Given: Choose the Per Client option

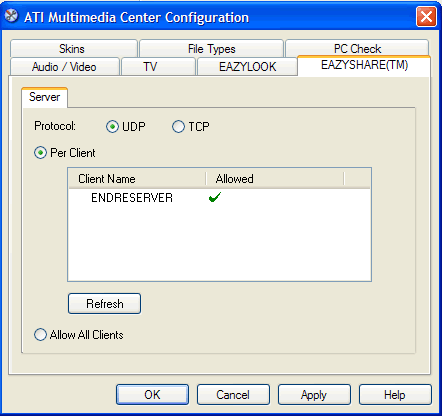Looking at the screenshot, I should coord(40,153).
